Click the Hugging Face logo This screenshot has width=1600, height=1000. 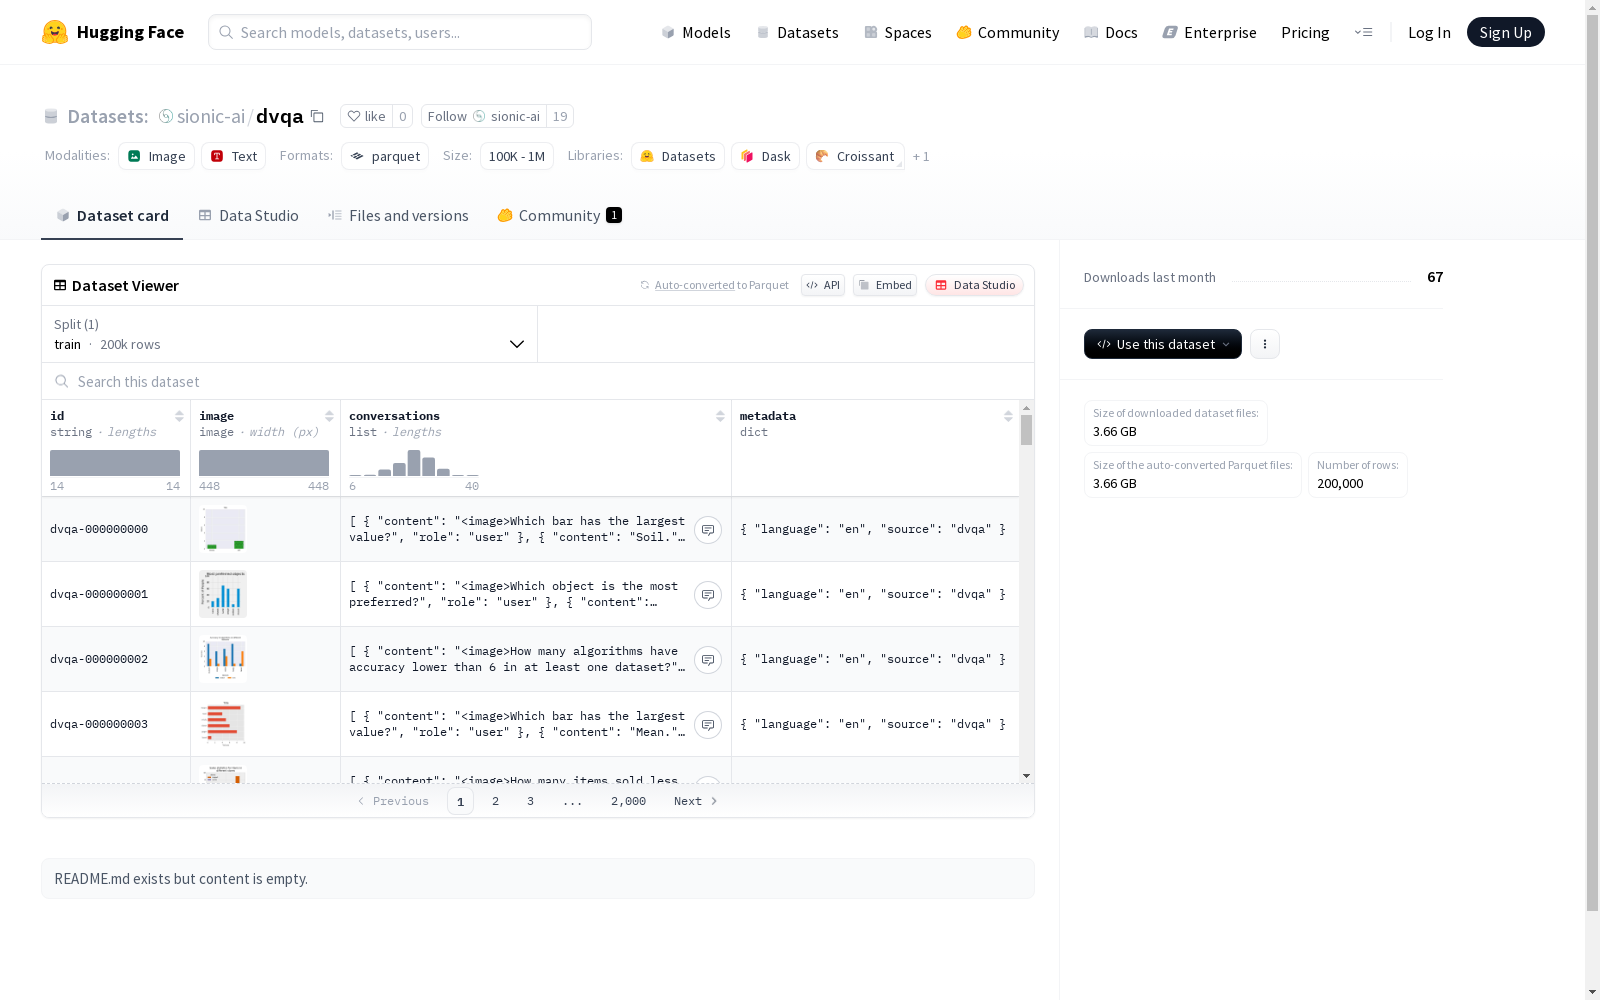113,32
